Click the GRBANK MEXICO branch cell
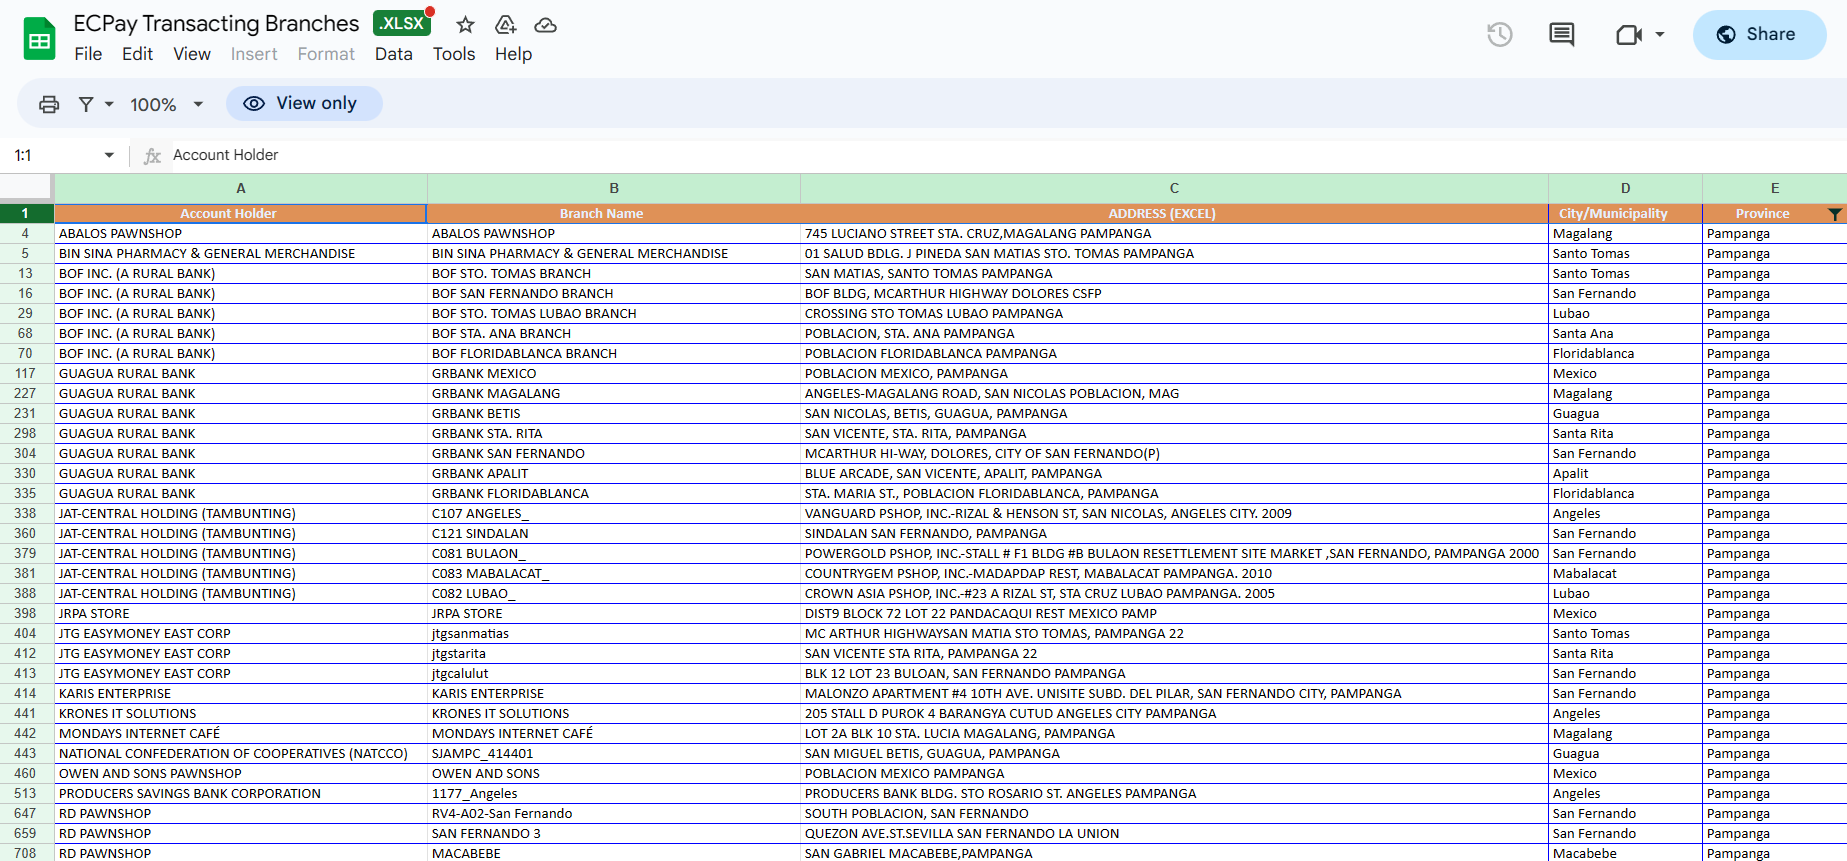This screenshot has height=861, width=1847. (x=614, y=374)
